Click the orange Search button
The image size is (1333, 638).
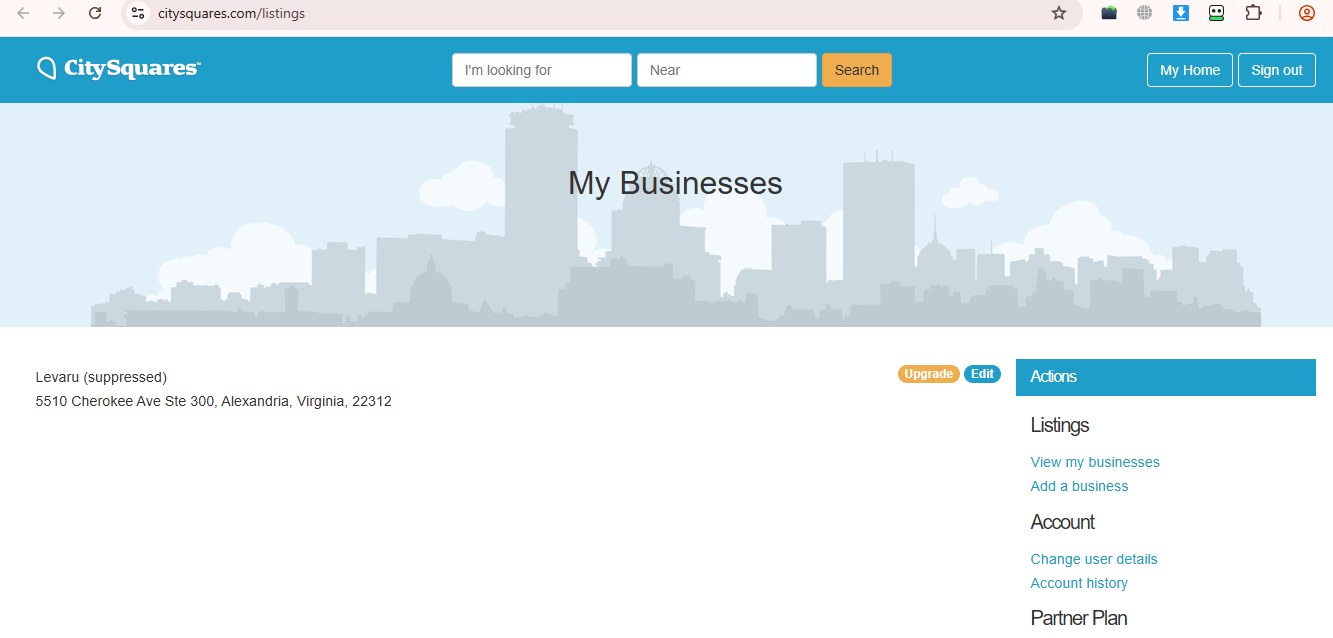[x=857, y=70]
